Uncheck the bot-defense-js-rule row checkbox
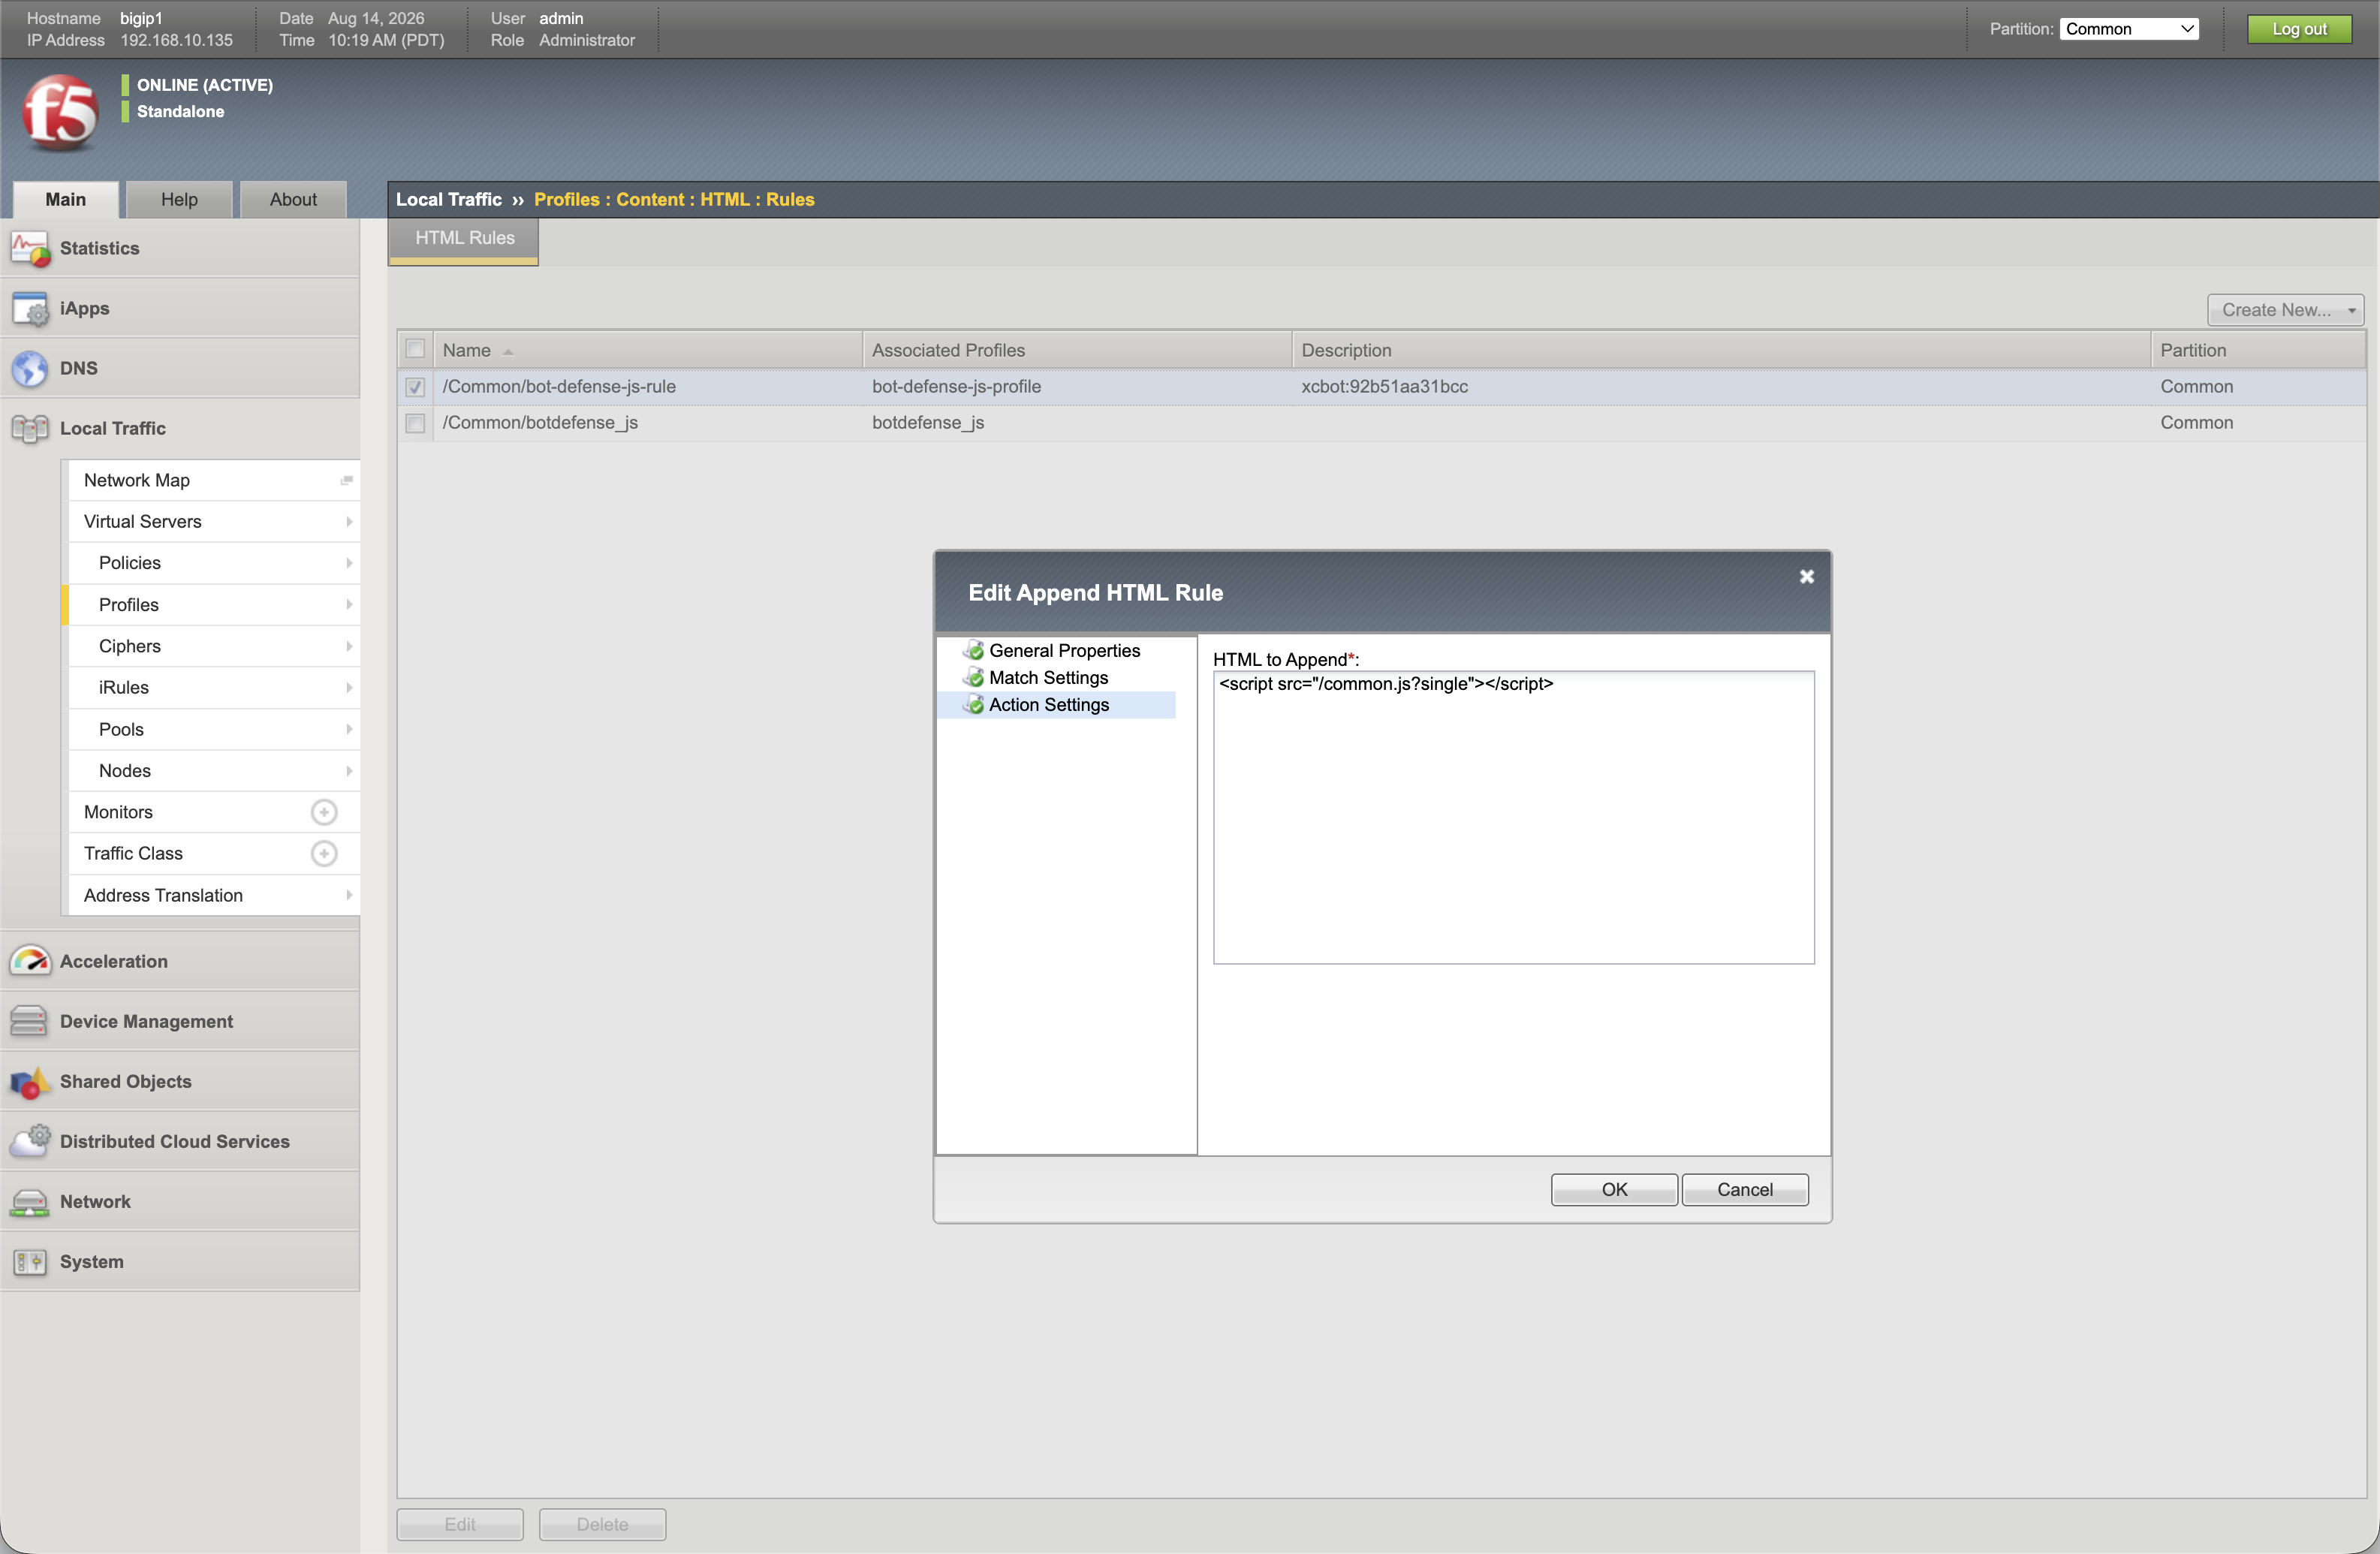 (415, 387)
